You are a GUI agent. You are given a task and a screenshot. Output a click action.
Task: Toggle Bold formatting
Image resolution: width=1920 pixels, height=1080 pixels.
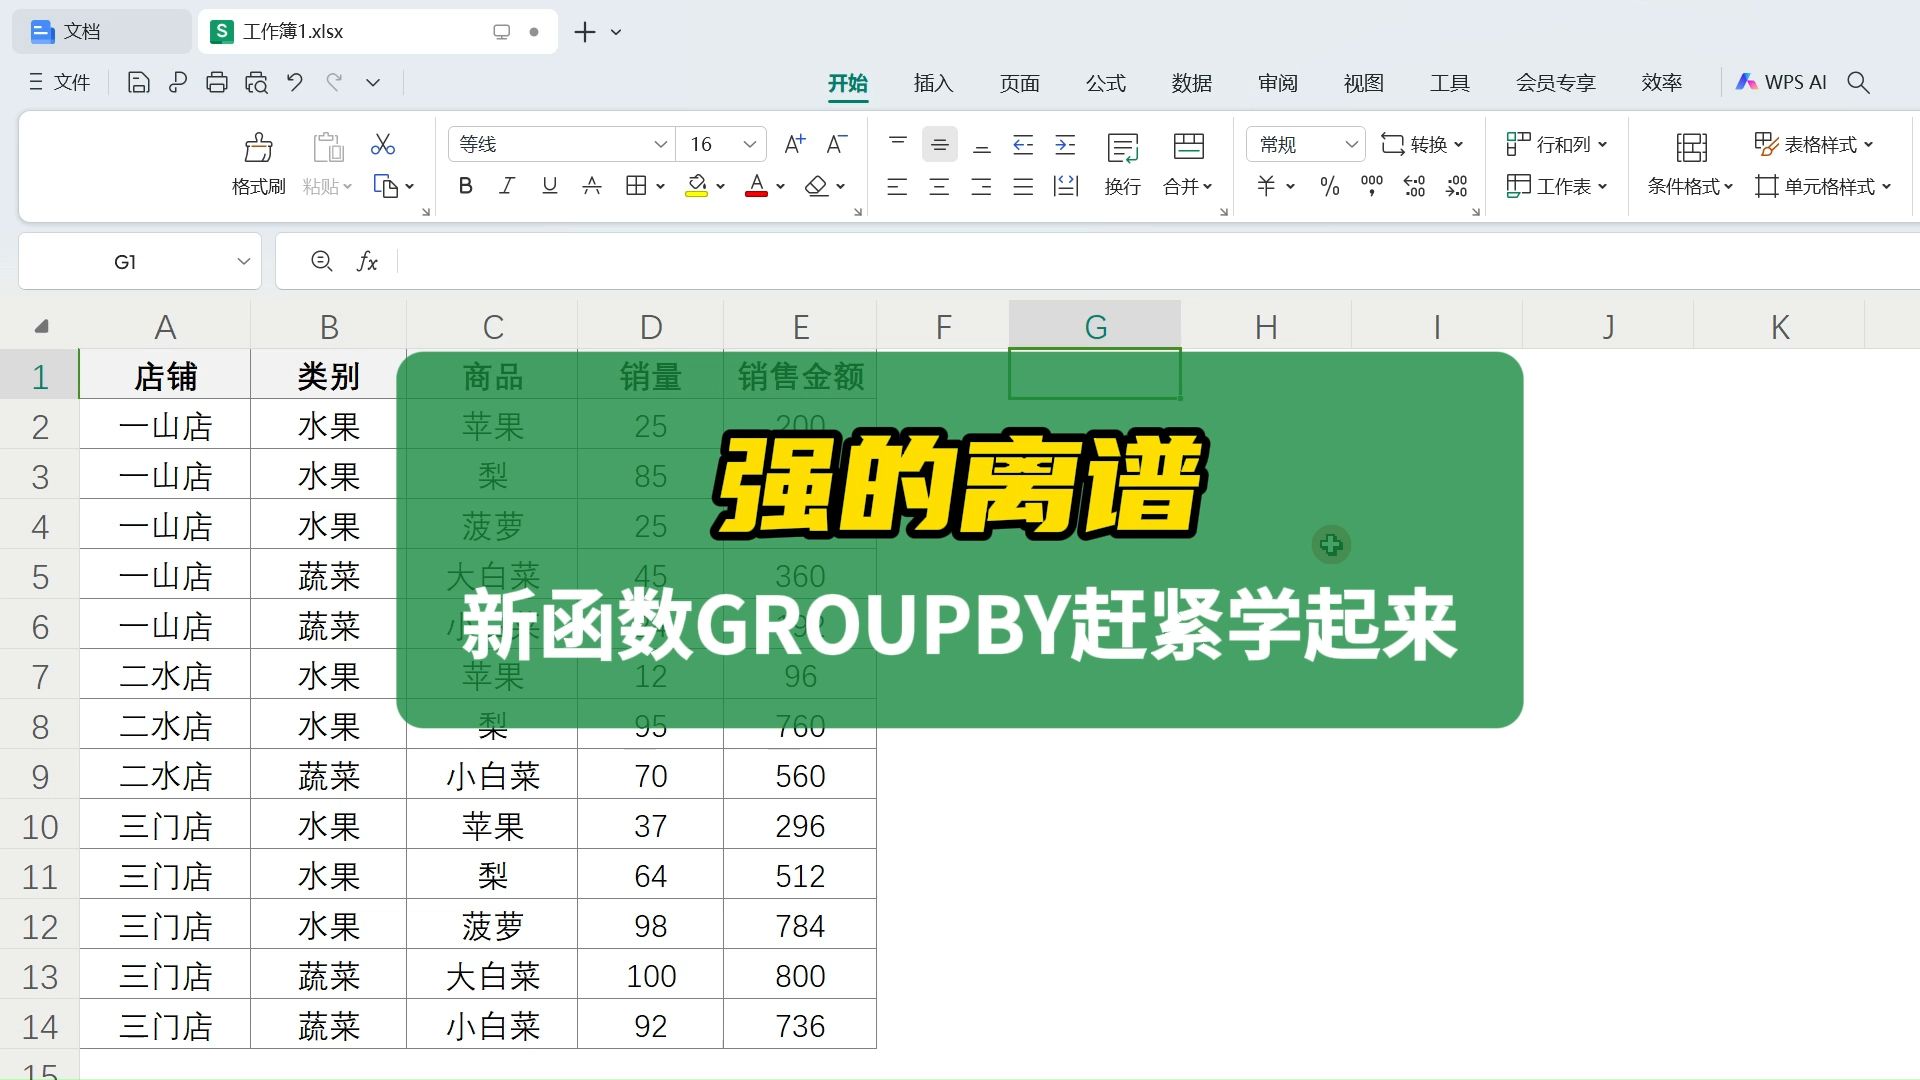(x=465, y=186)
